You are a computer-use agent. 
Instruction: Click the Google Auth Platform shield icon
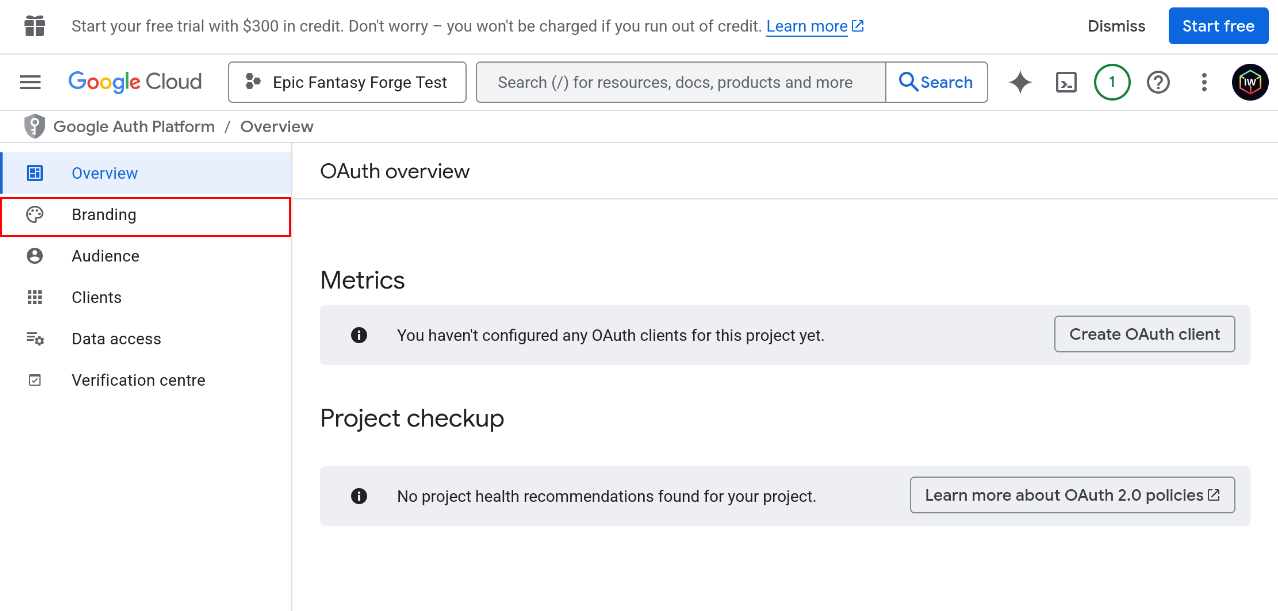pos(35,126)
